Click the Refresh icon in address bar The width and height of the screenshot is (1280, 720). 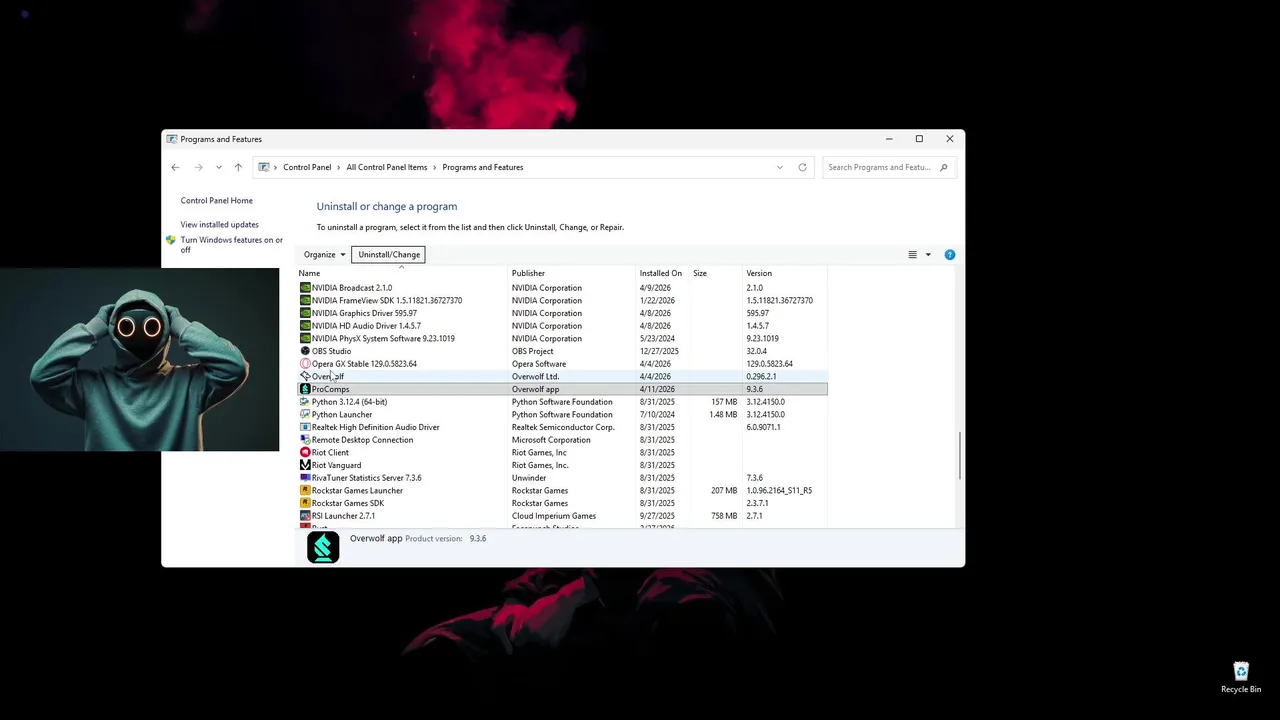click(x=802, y=167)
